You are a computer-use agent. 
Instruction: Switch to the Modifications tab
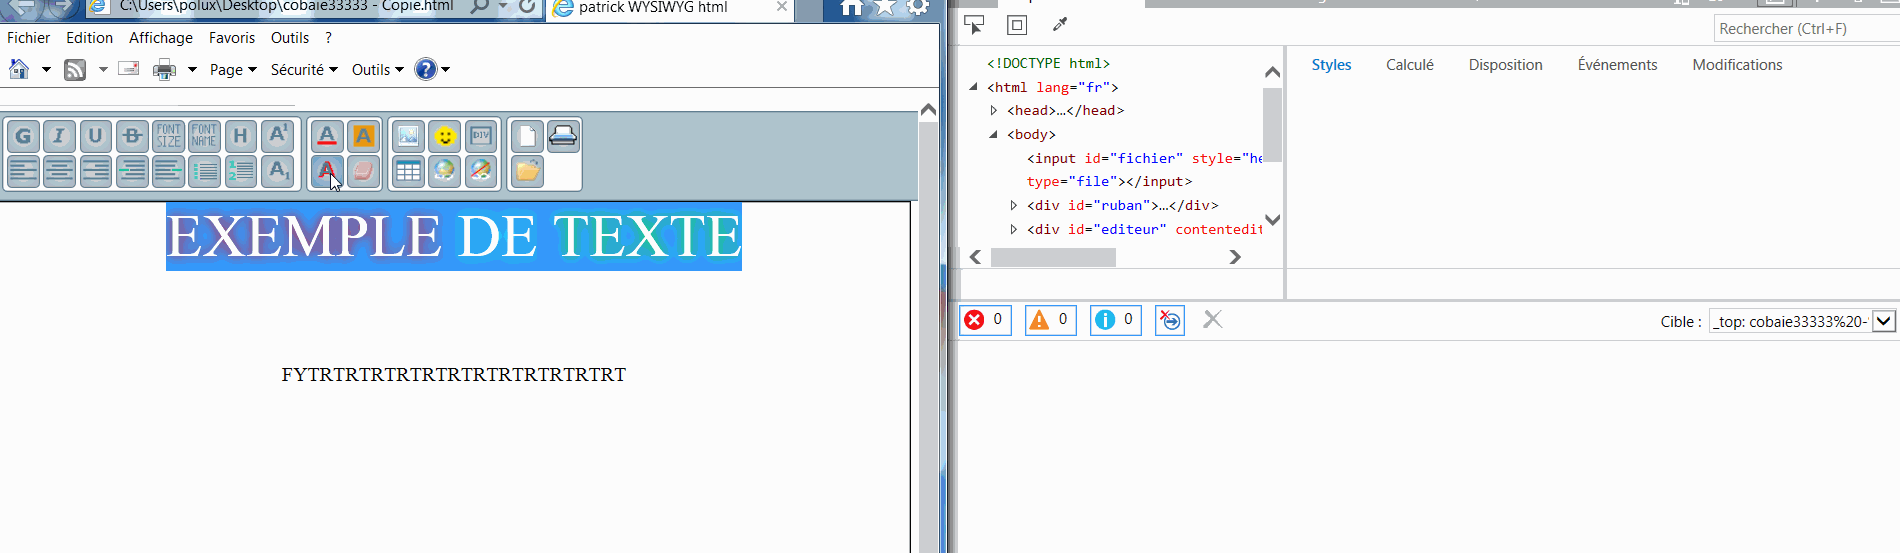pos(1737,65)
